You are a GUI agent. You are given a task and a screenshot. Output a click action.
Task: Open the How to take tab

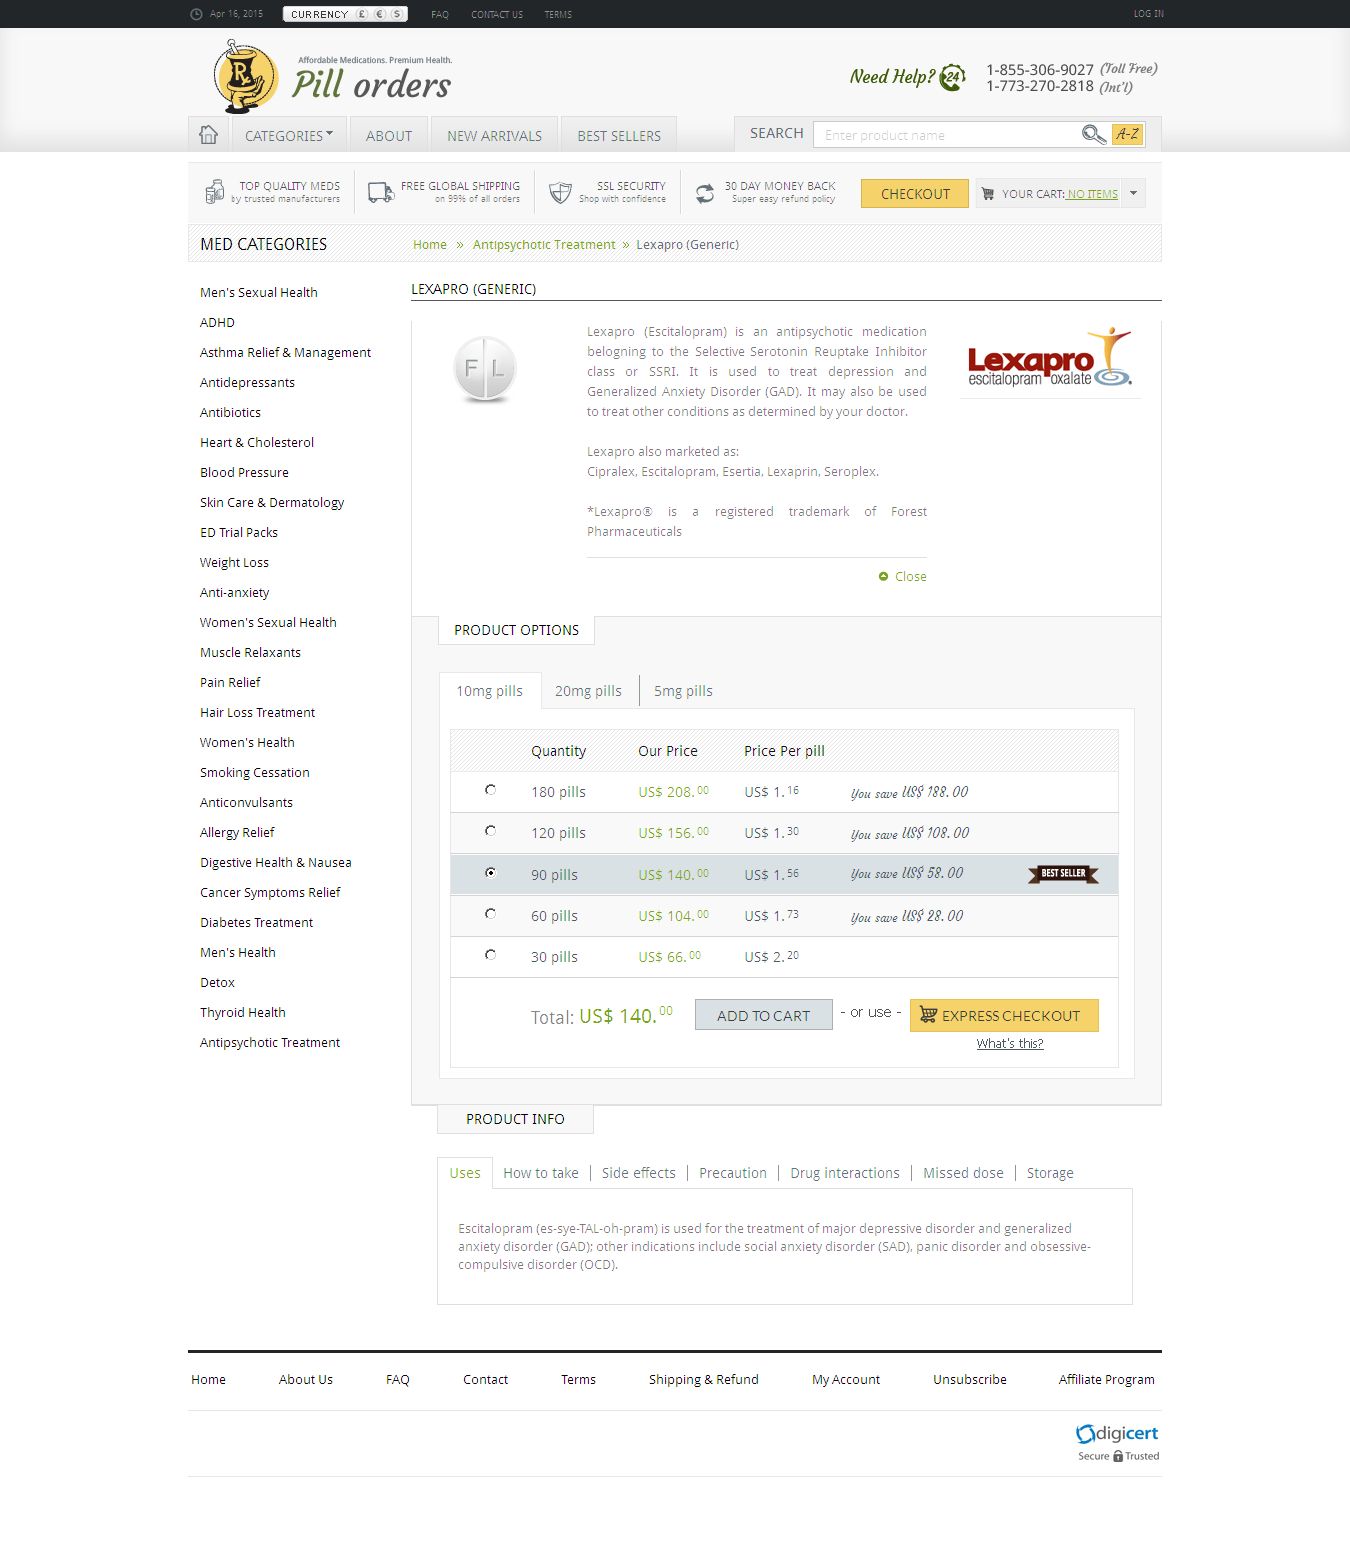pyautogui.click(x=541, y=1173)
